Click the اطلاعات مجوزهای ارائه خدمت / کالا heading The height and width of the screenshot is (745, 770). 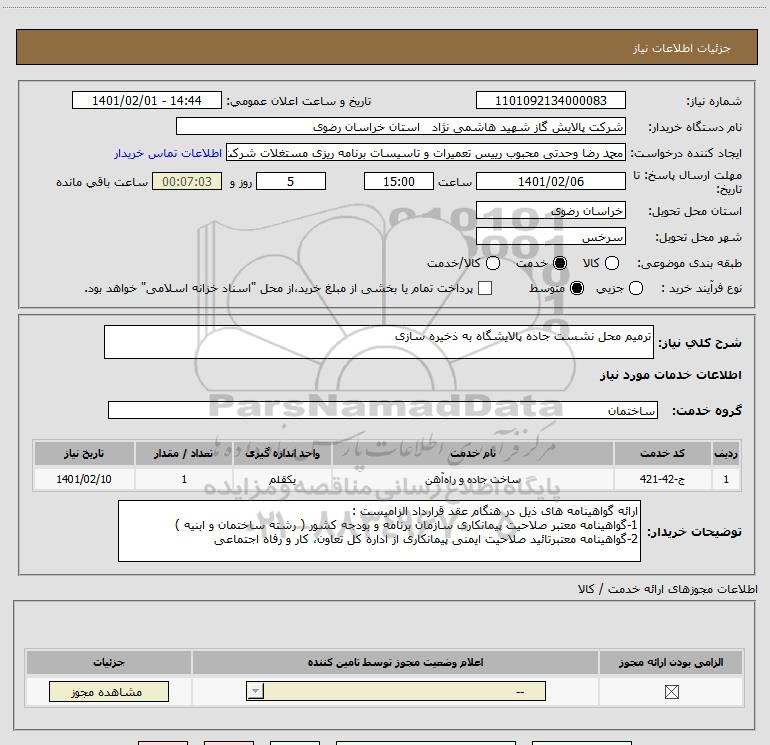pyautogui.click(x=668, y=589)
